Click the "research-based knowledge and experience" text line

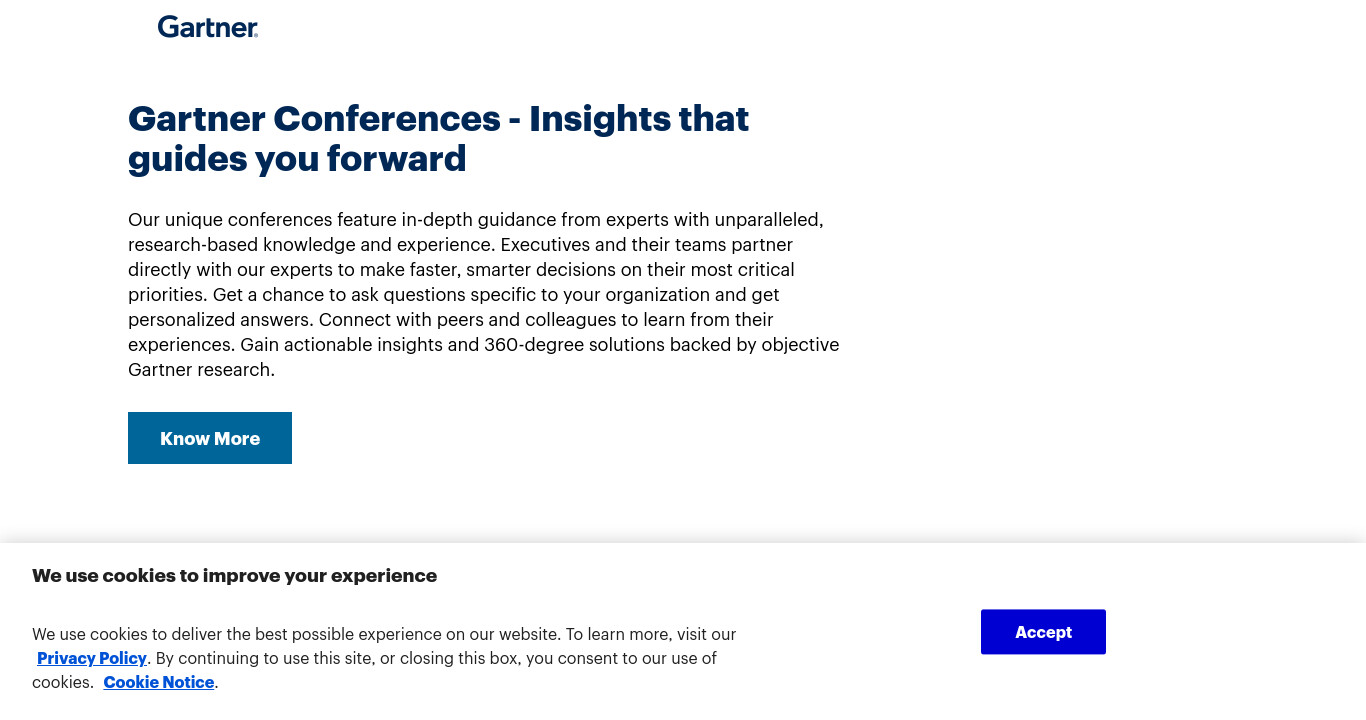tap(461, 244)
